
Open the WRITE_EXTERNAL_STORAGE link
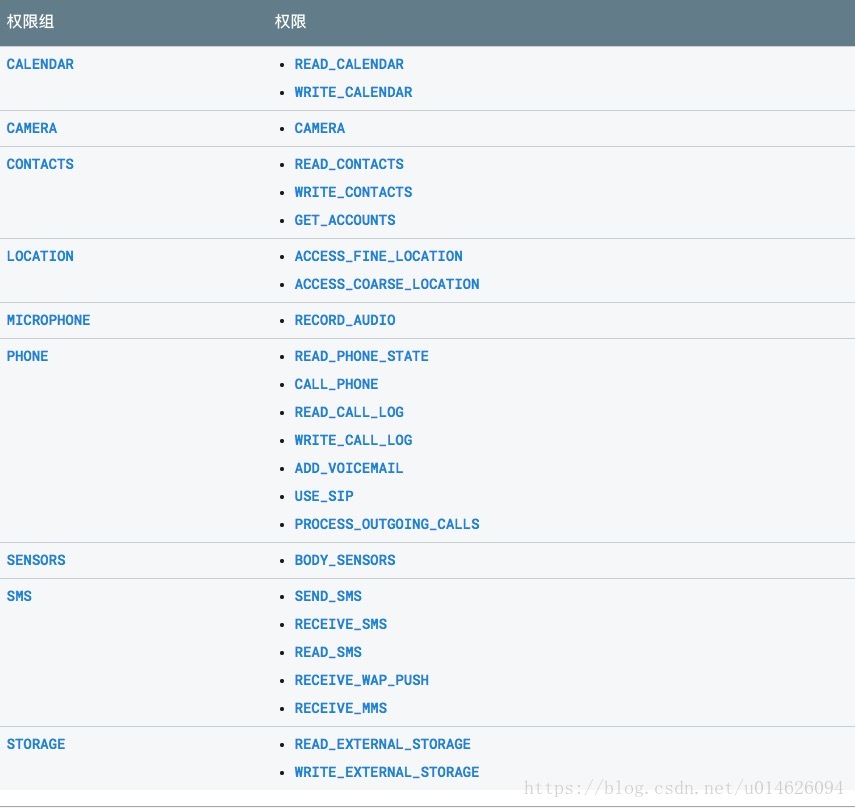tap(387, 772)
